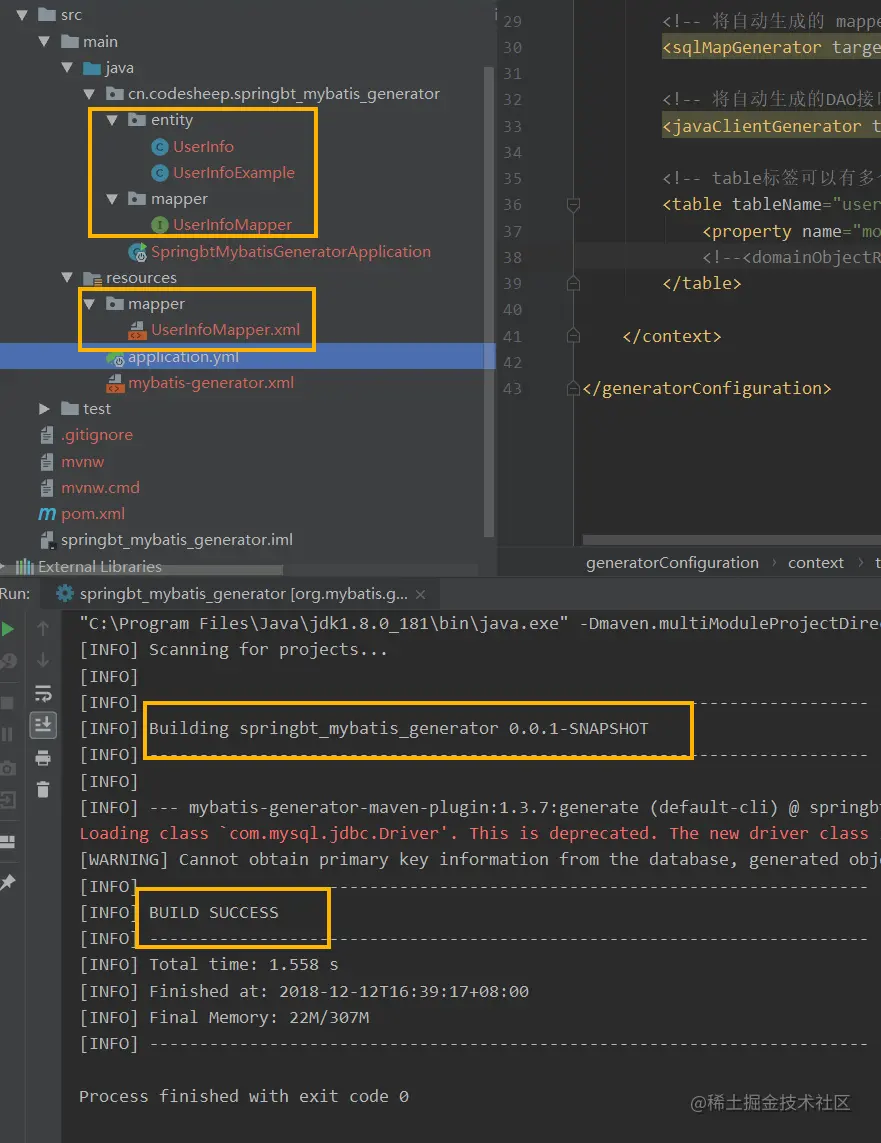The width and height of the screenshot is (881, 1143).
Task: Click the green Rerun button in Run panel
Action: click(7, 628)
